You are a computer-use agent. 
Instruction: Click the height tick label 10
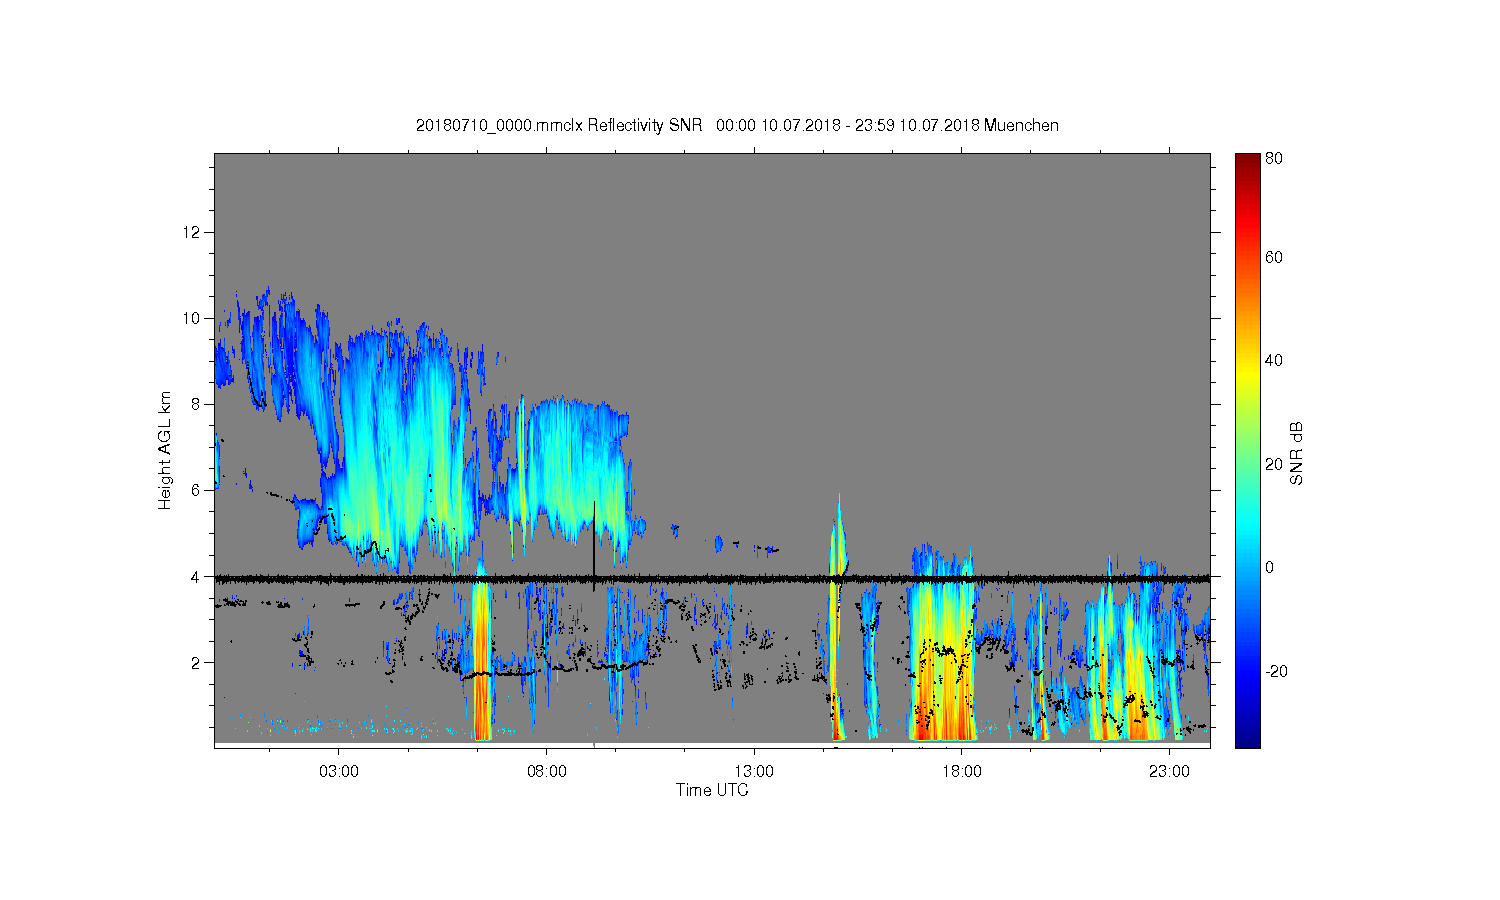coord(192,318)
